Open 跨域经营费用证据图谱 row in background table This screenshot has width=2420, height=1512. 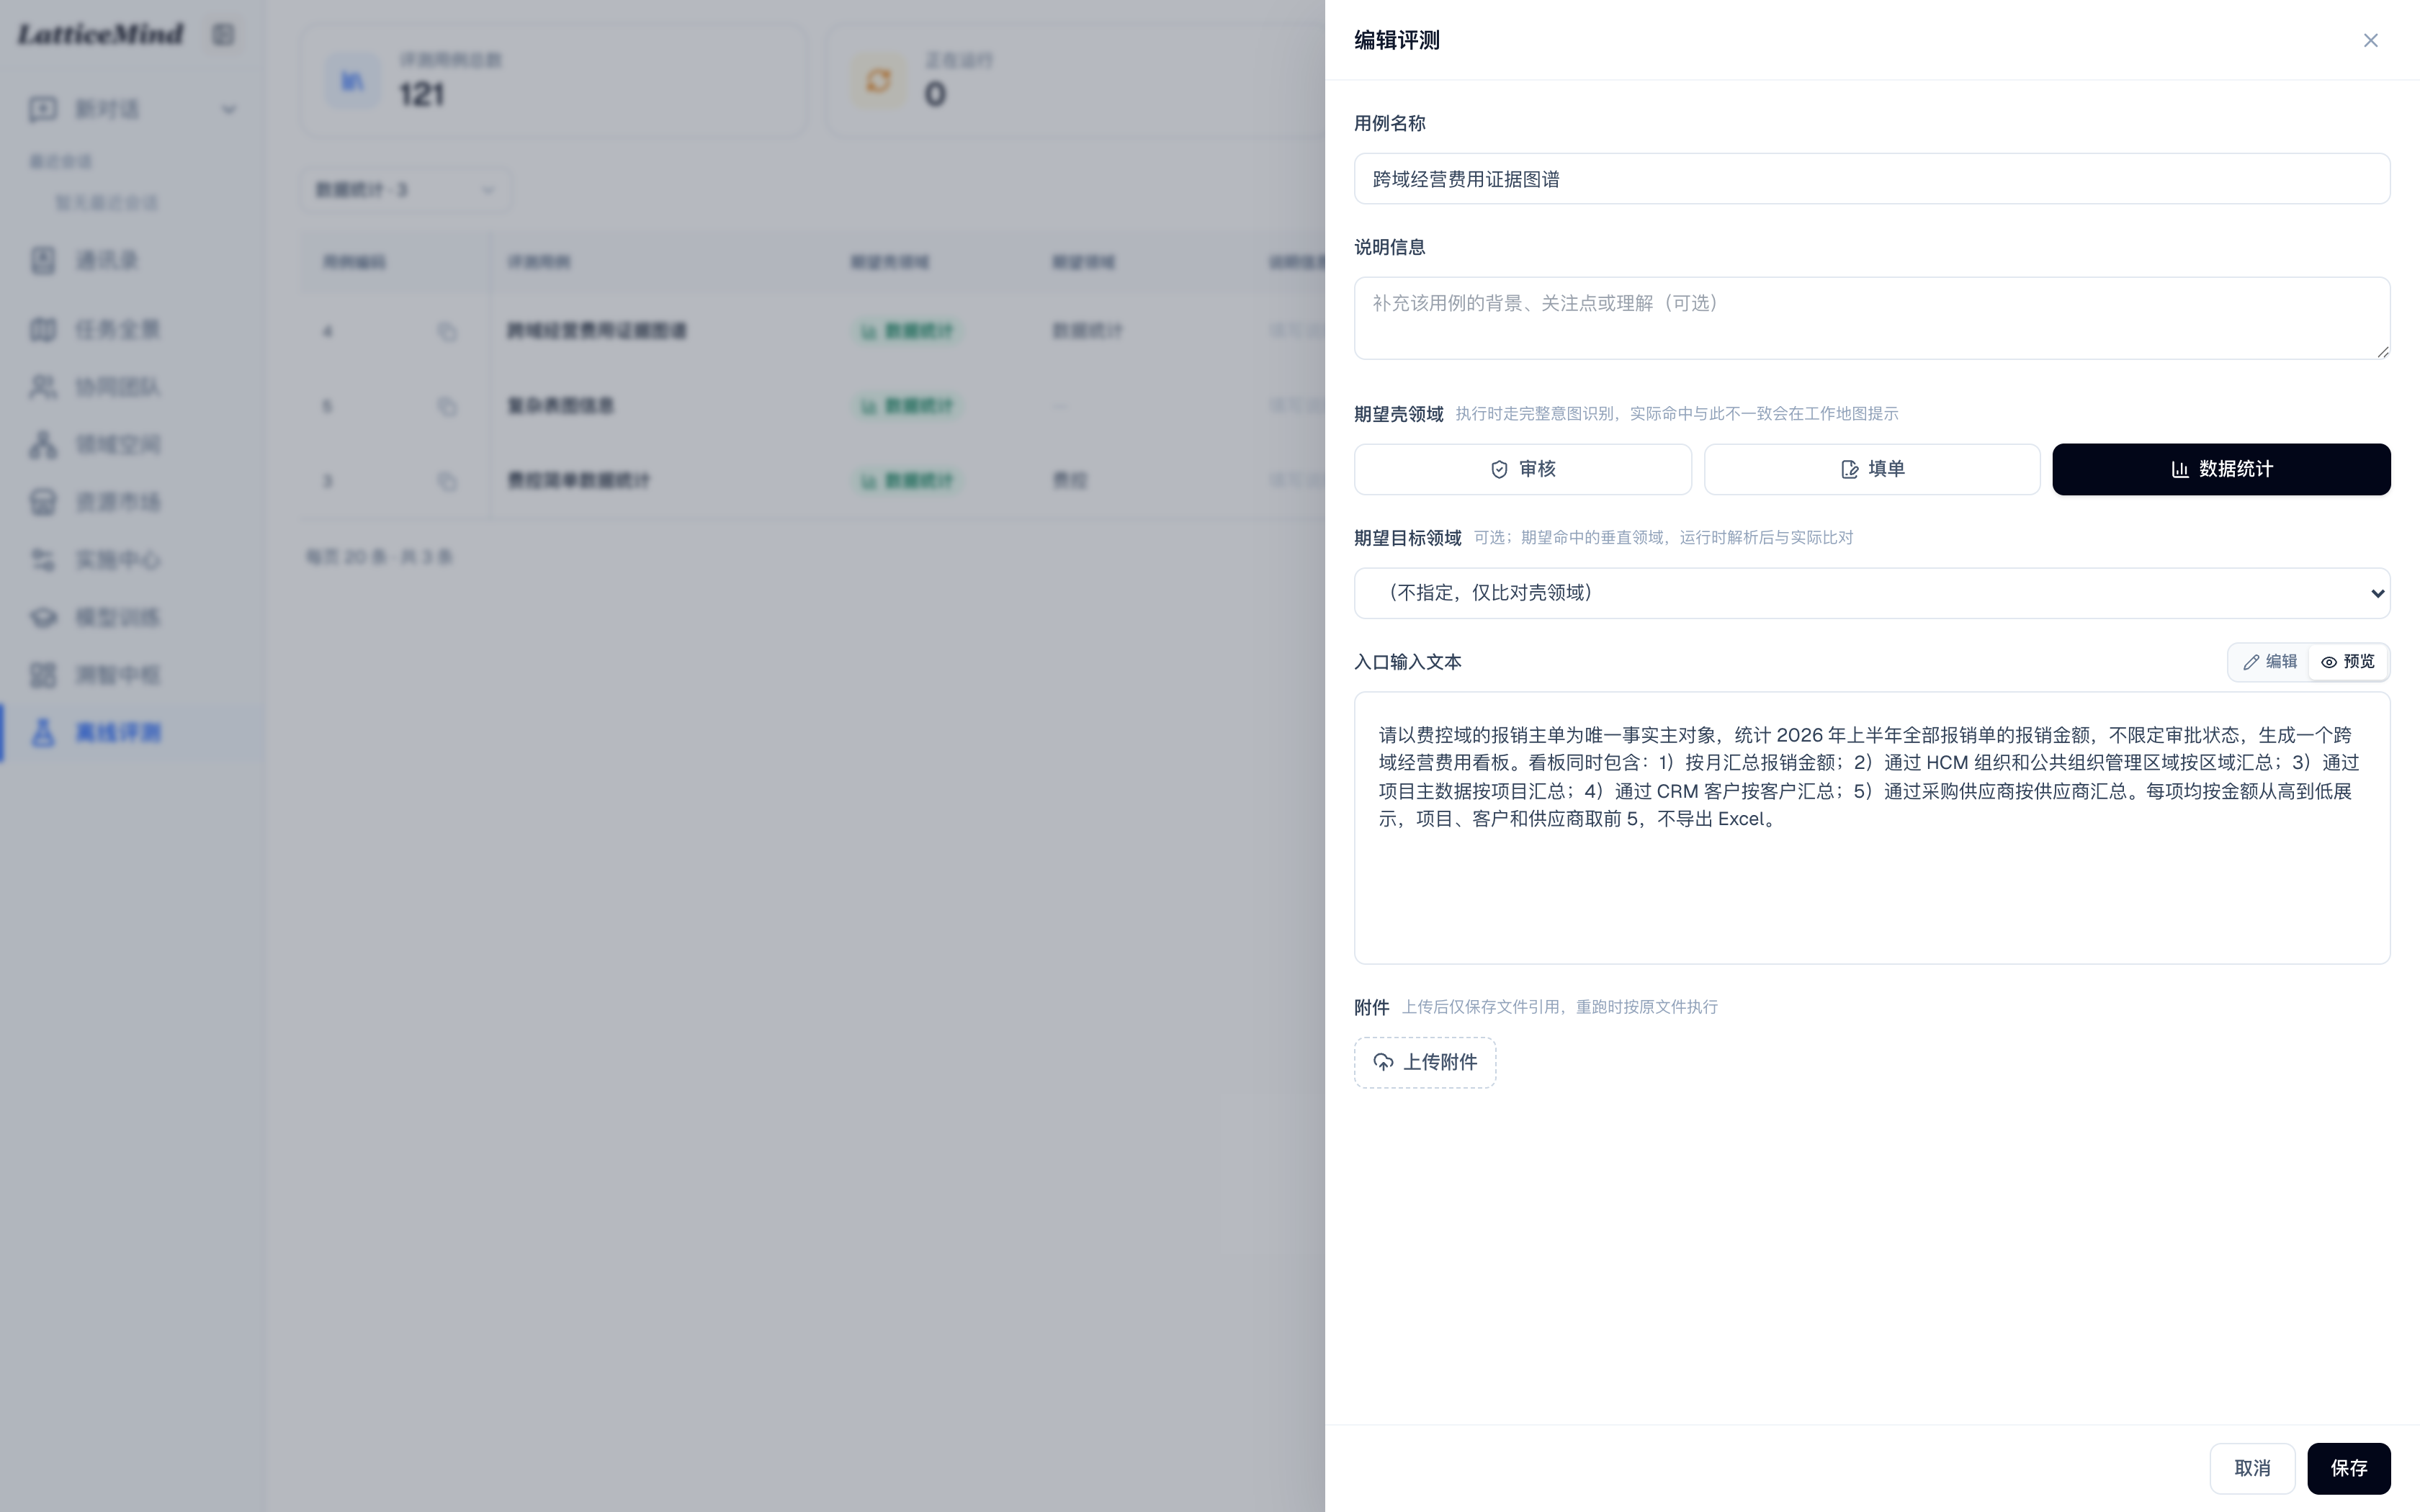(597, 331)
